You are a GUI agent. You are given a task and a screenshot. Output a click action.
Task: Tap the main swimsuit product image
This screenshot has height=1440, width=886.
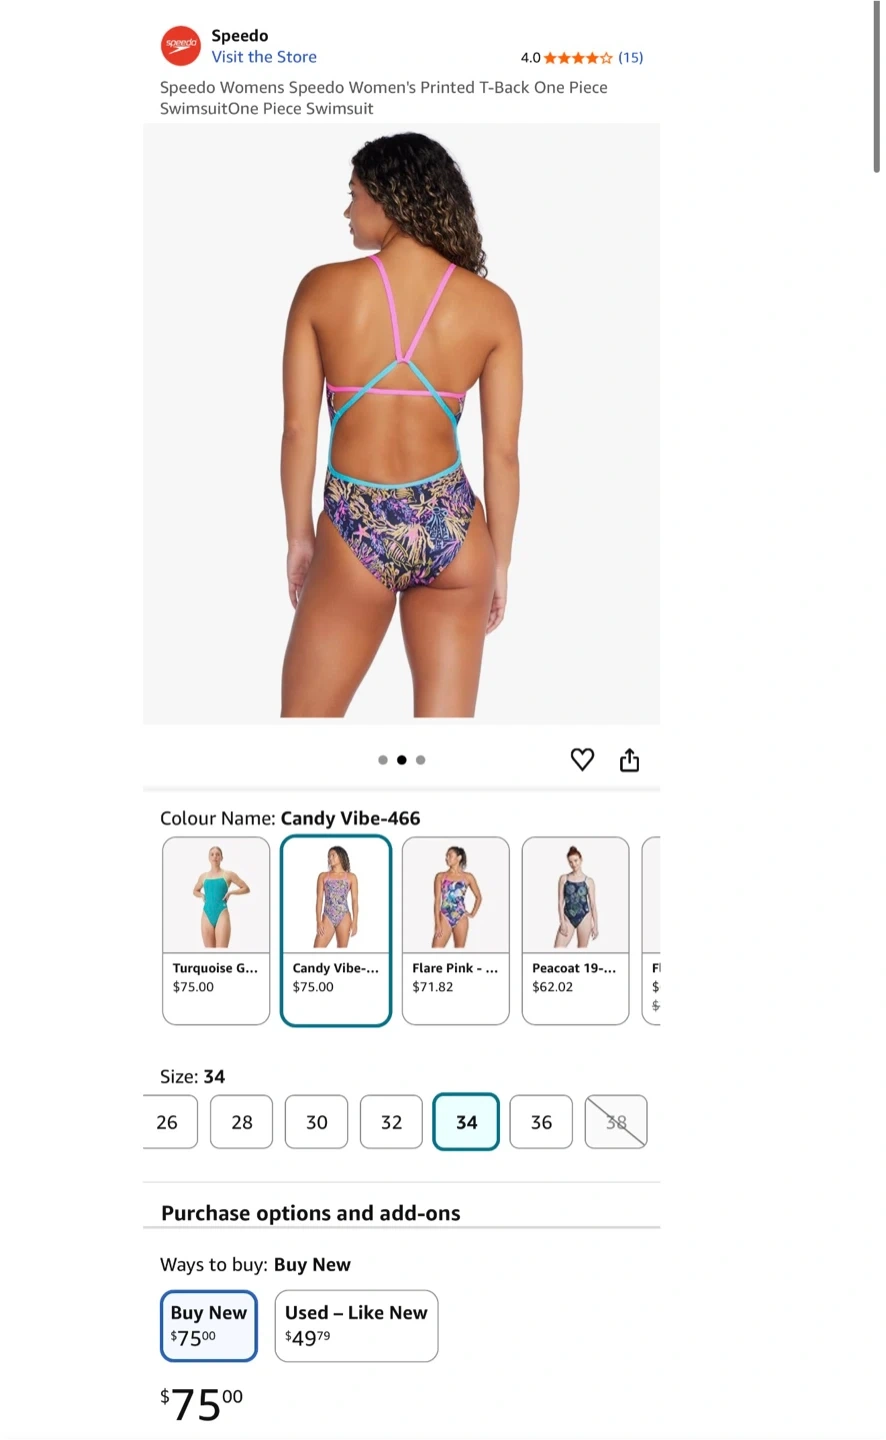point(402,424)
